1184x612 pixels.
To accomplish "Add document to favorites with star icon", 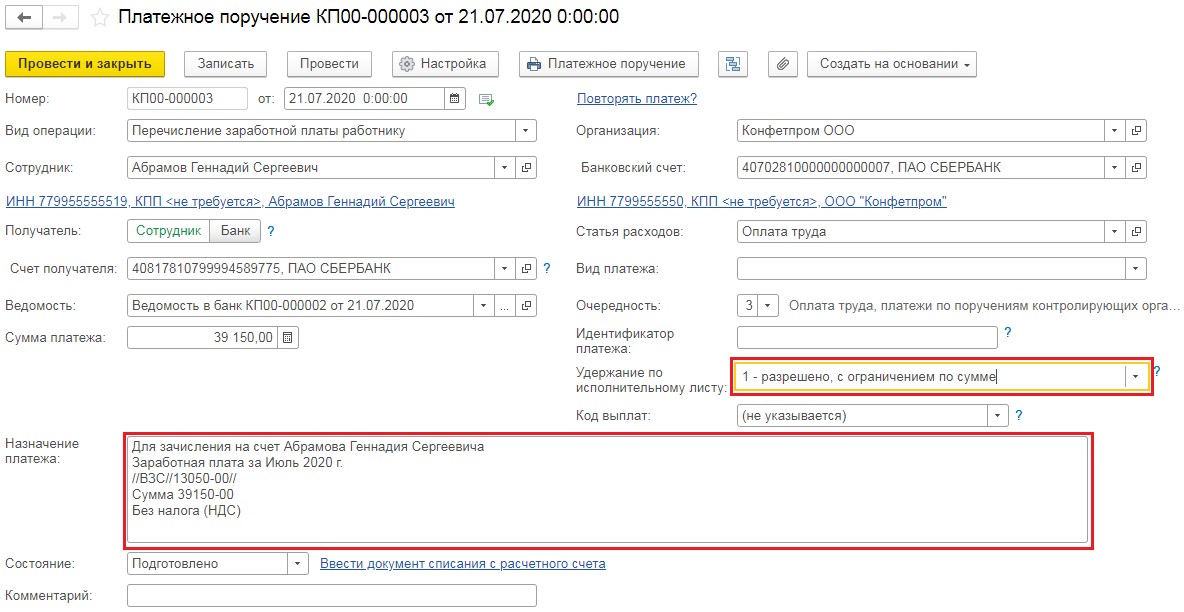I will click(100, 17).
